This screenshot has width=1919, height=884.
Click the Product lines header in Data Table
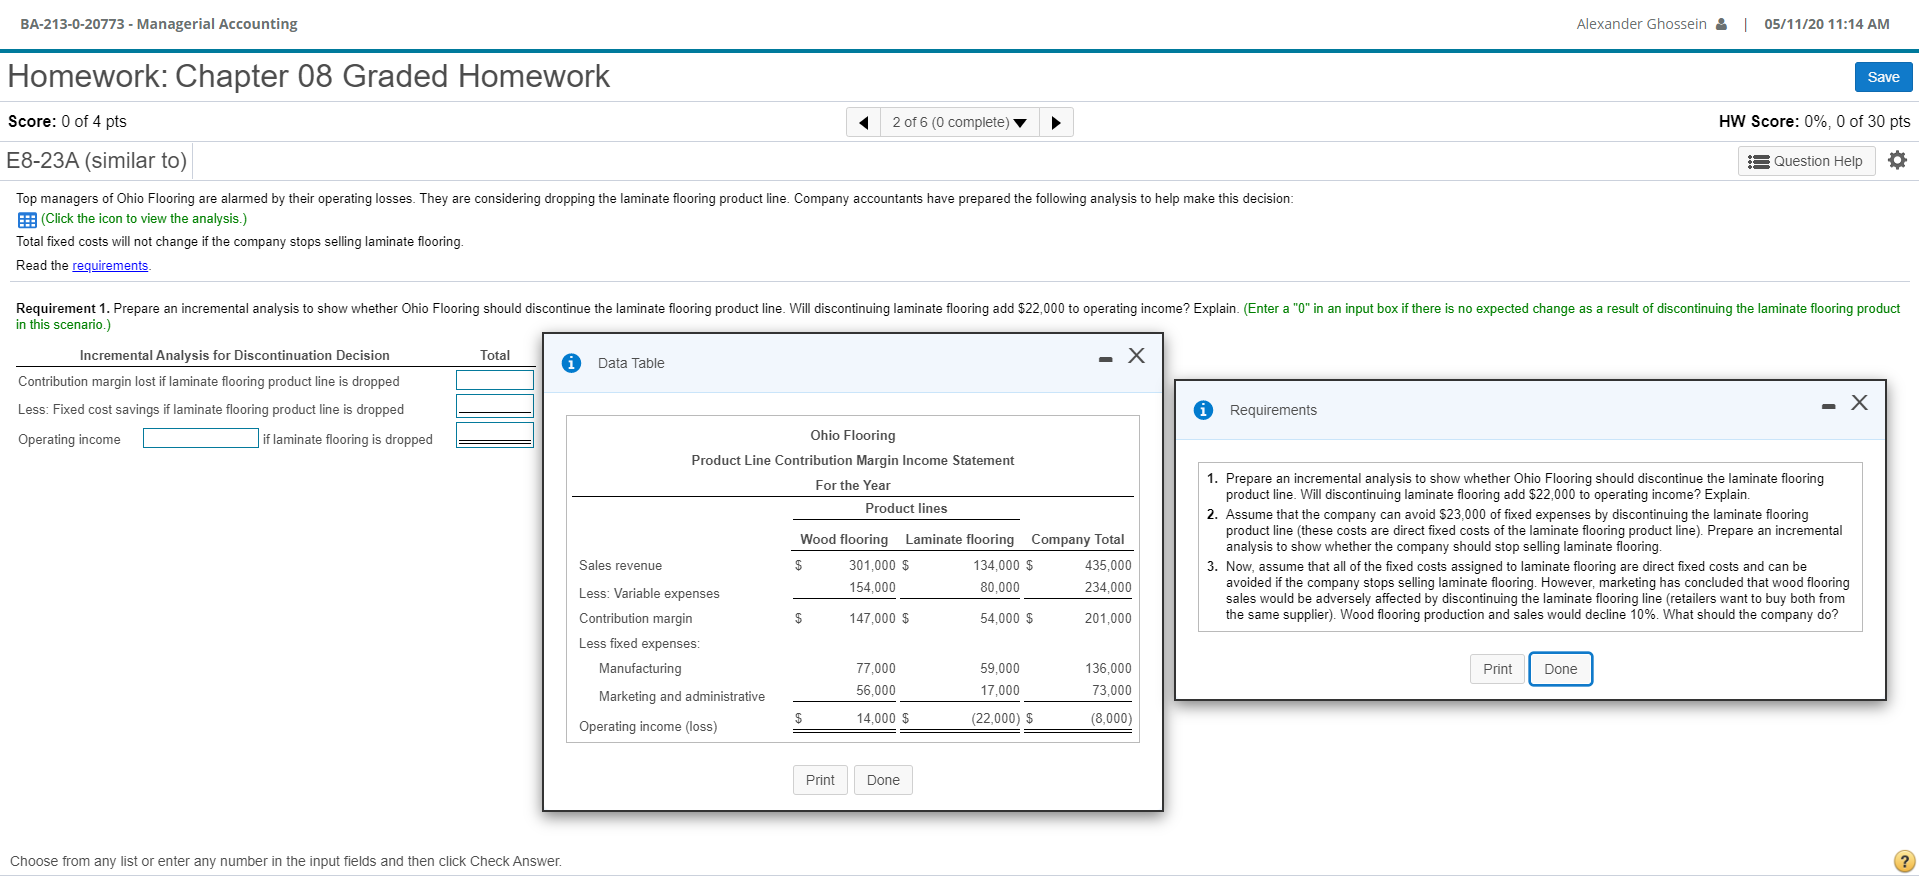(x=906, y=508)
